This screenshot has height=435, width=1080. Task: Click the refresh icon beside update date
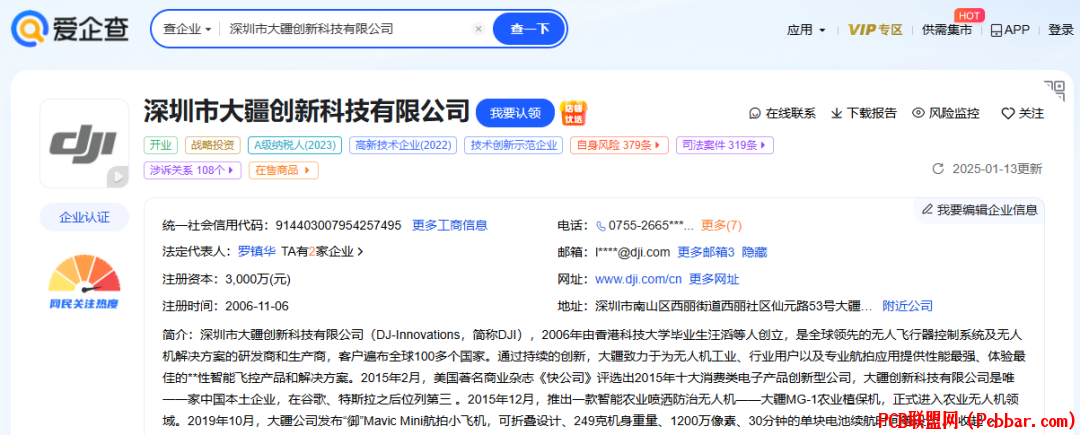pyautogui.click(x=937, y=169)
